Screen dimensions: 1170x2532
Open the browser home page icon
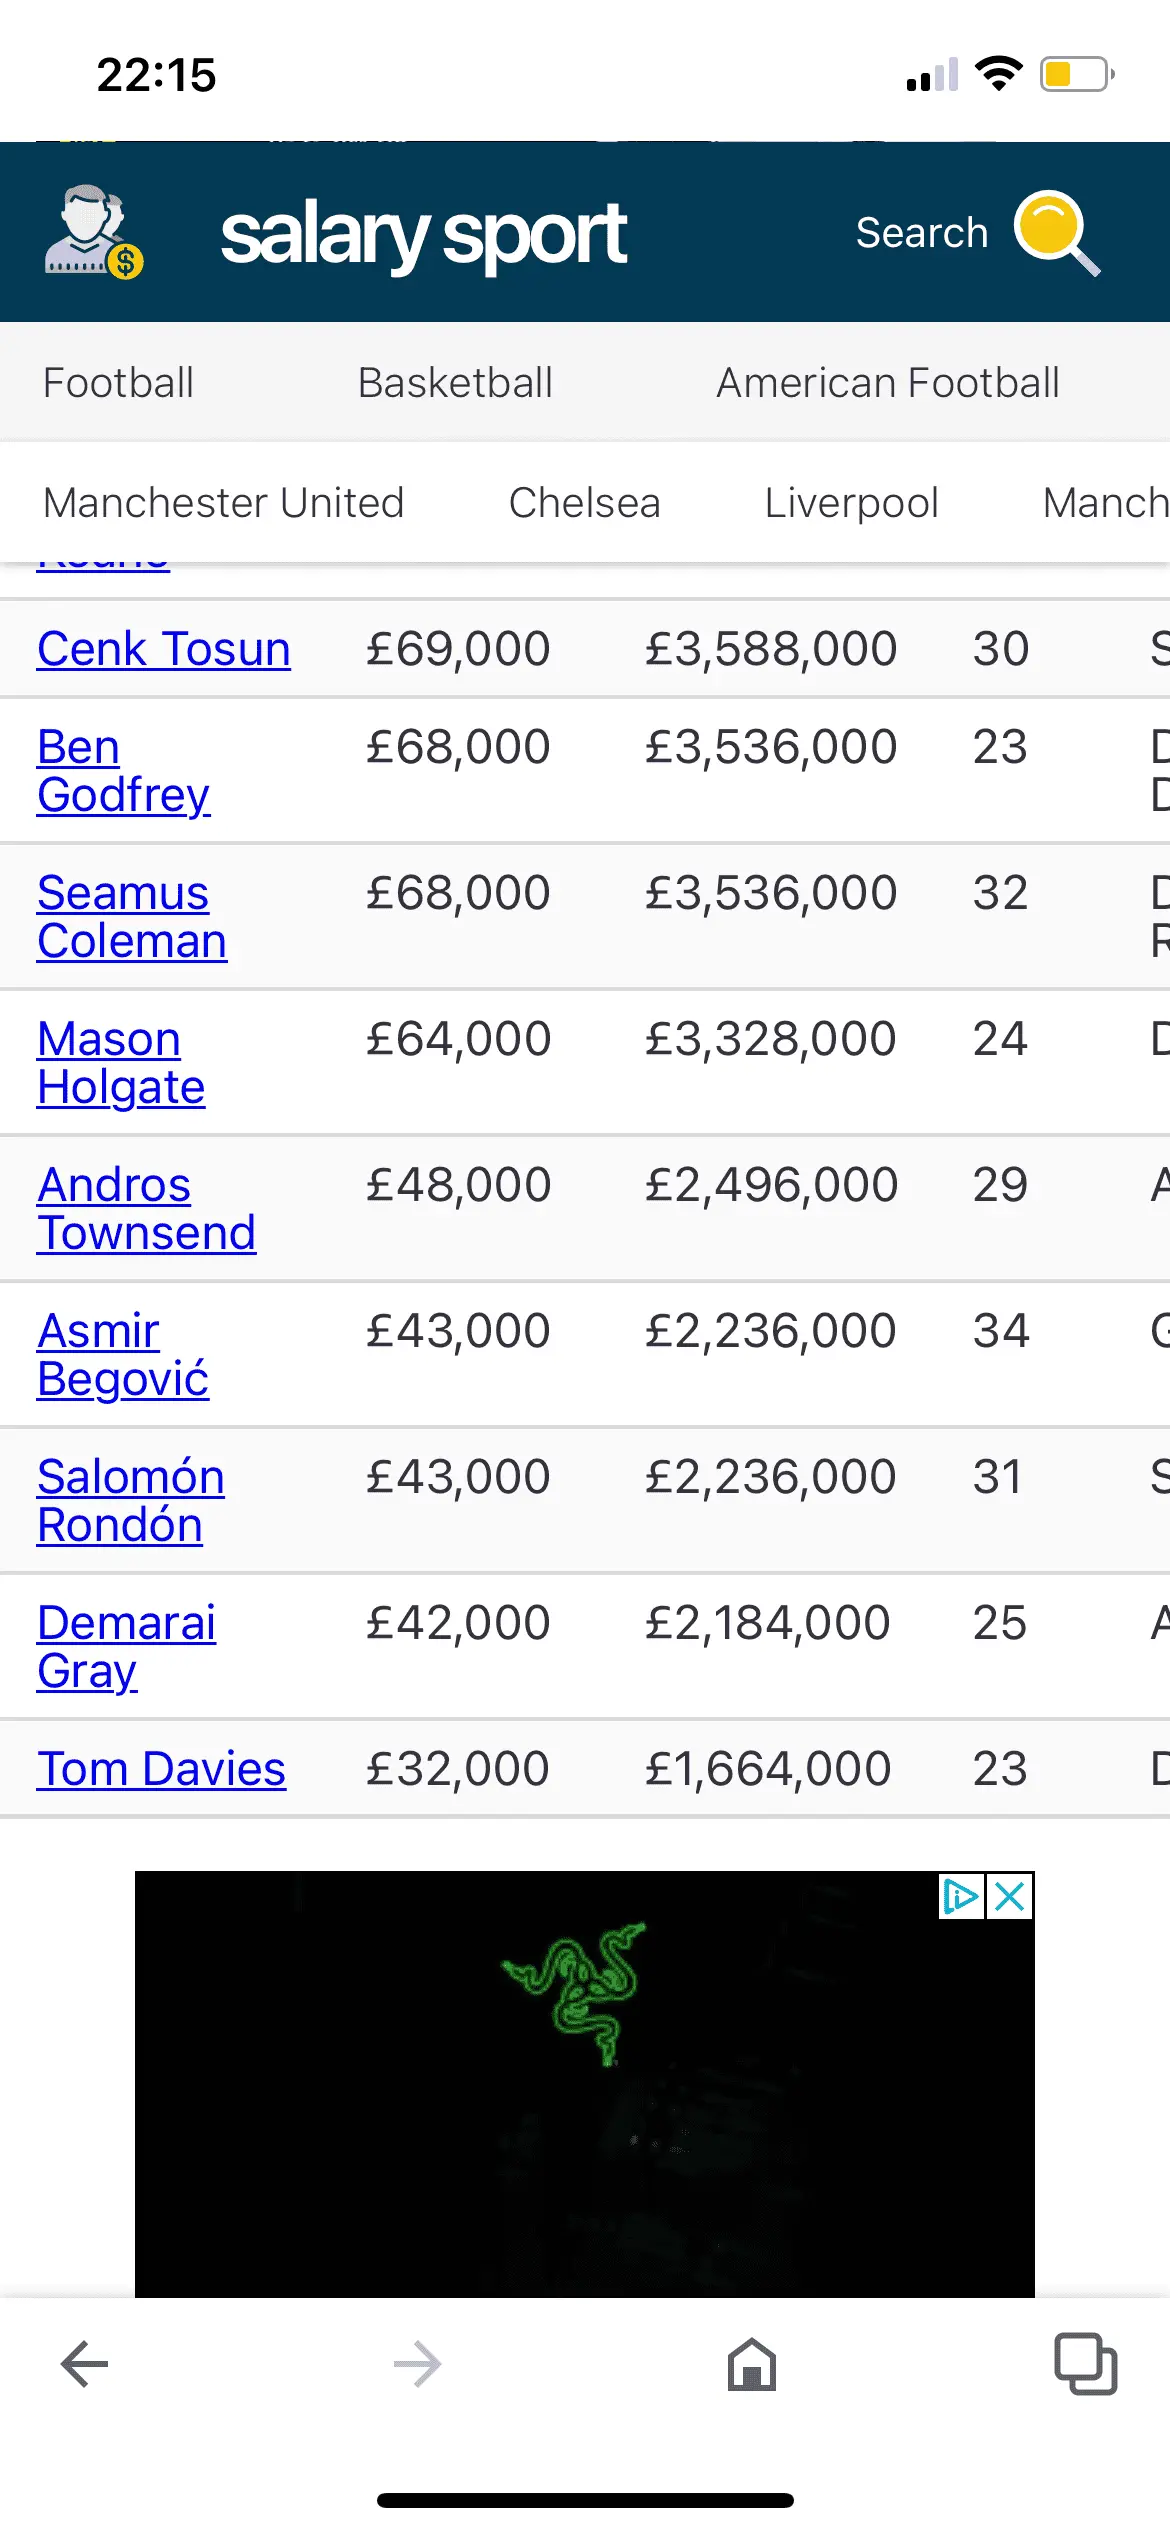(x=752, y=2364)
